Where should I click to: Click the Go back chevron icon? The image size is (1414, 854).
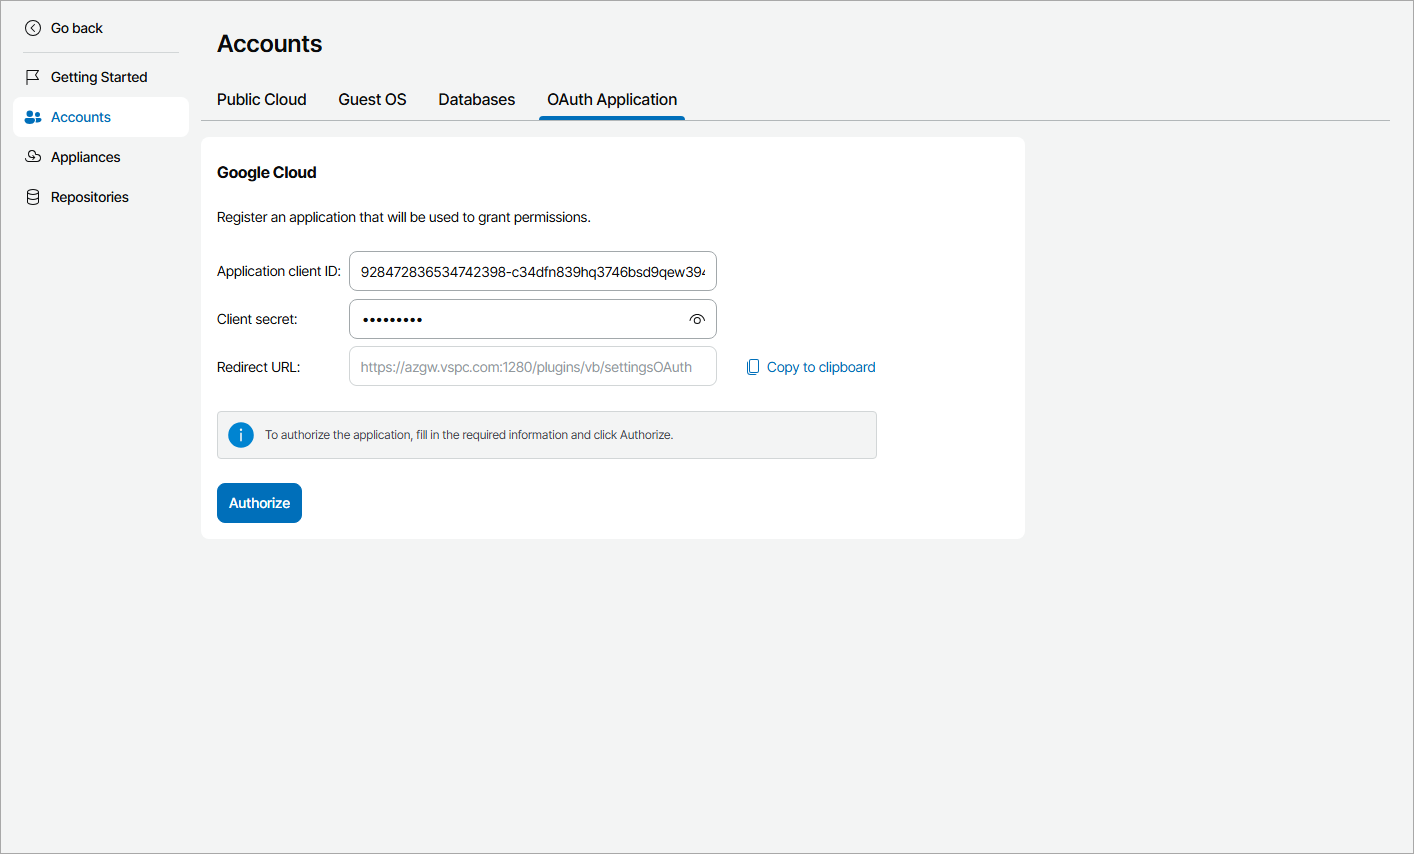[x=33, y=28]
